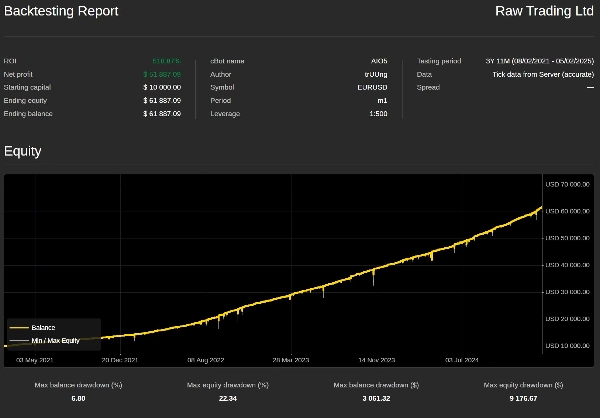Toggle the Balance series in chart legend
This screenshot has width=600, height=418.
[x=43, y=327]
